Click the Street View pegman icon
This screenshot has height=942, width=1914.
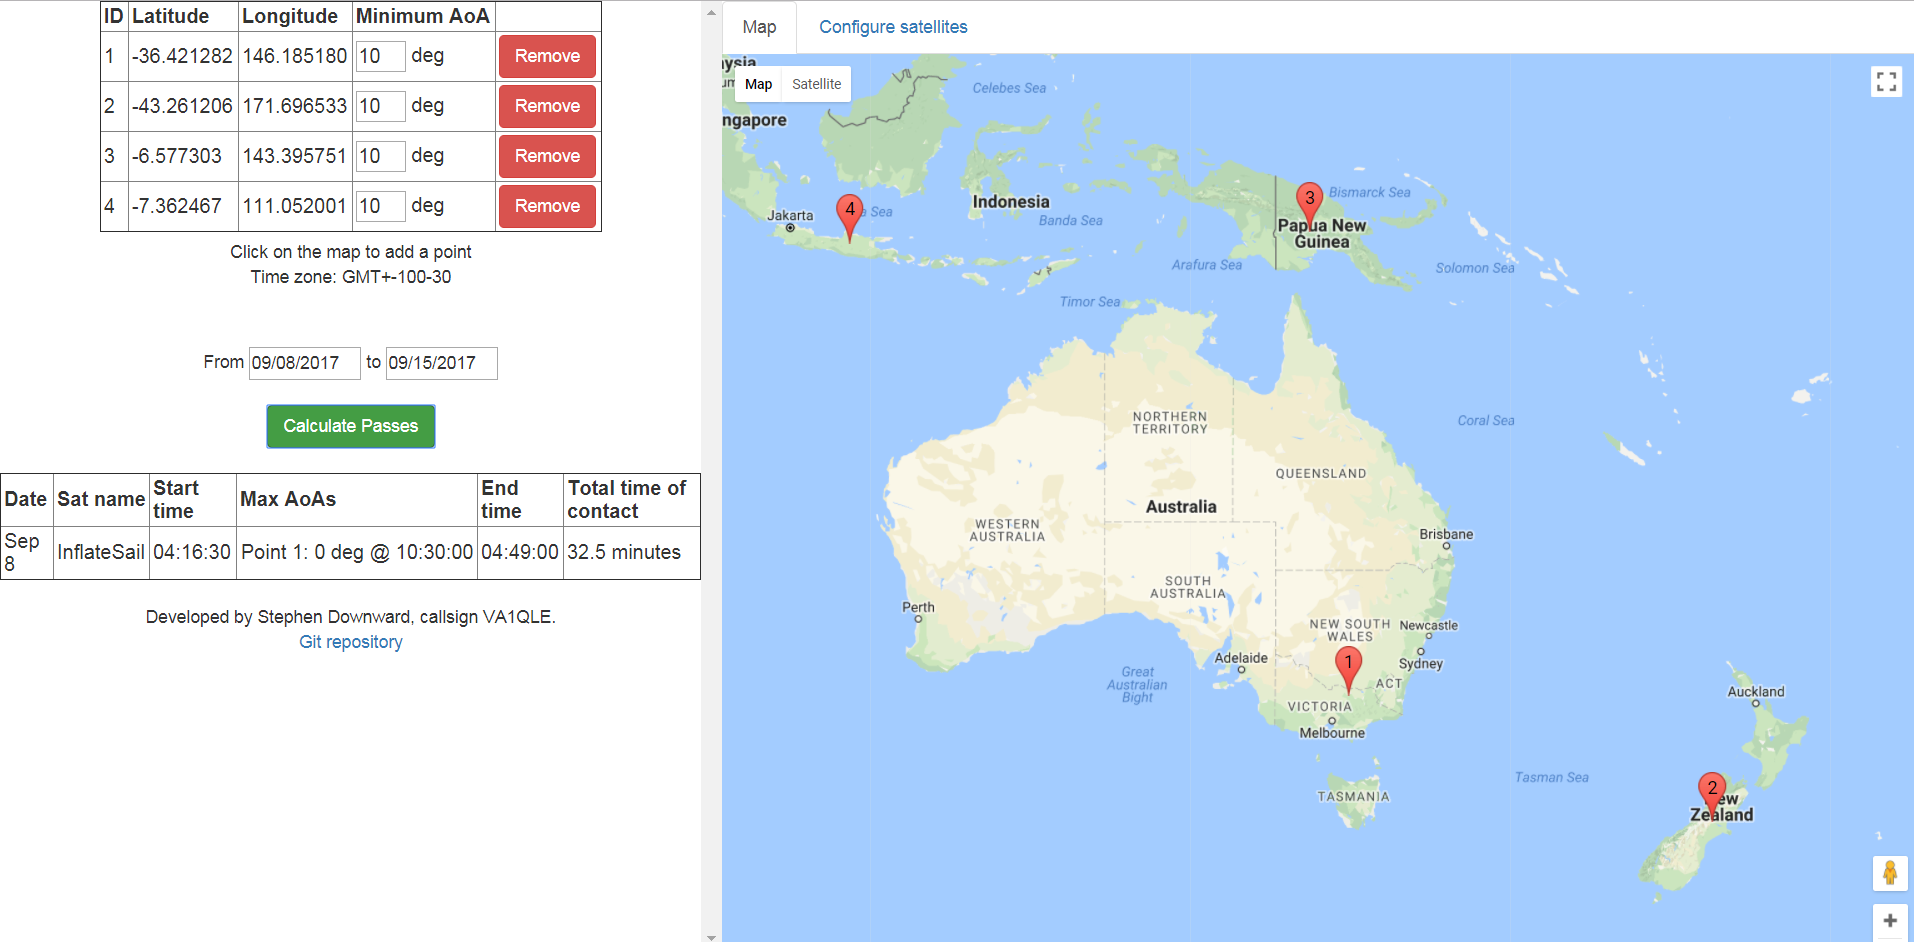pos(1889,873)
